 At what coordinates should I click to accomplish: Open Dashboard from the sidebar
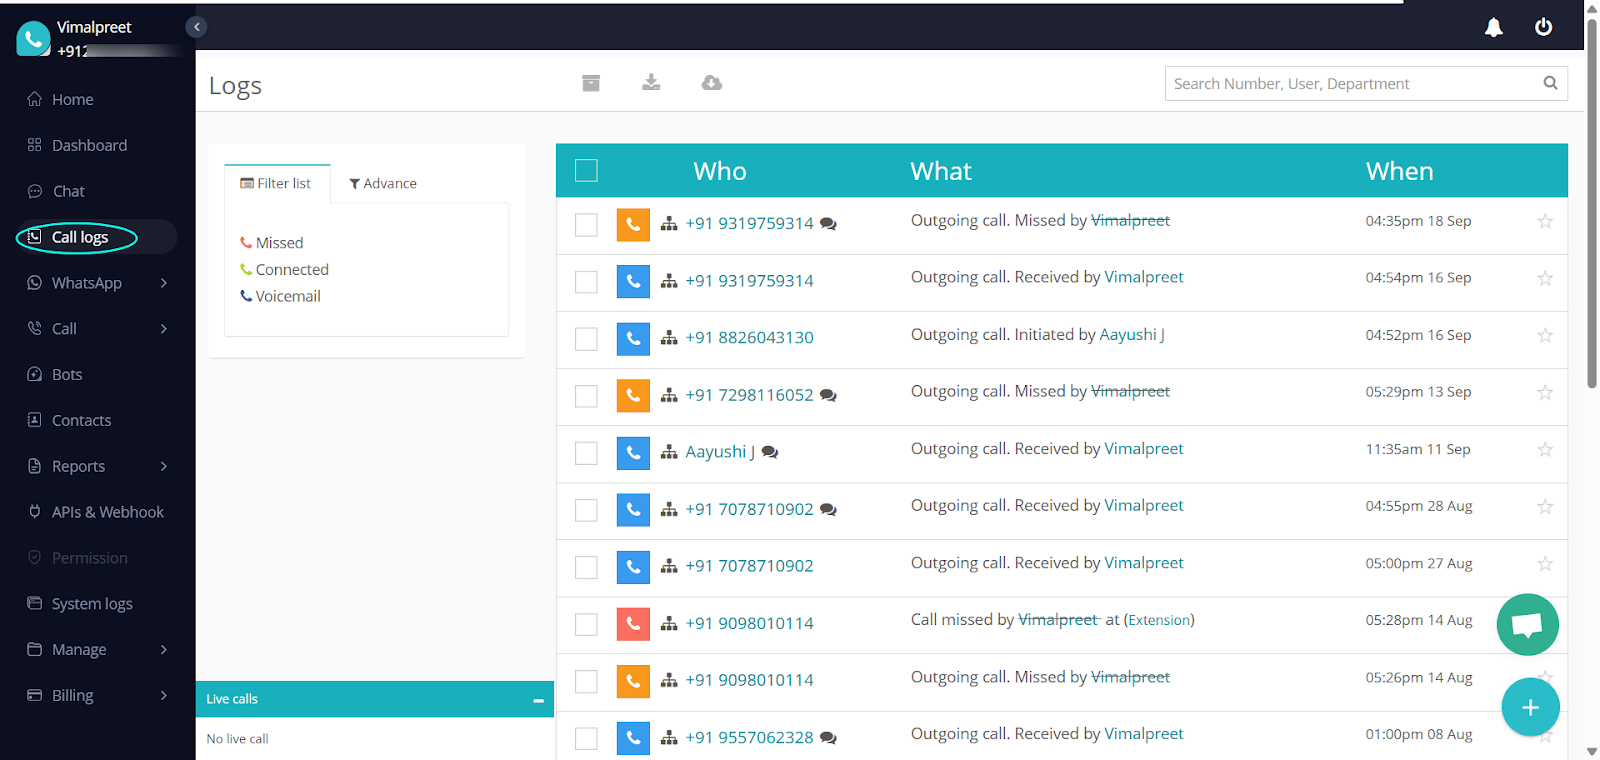(89, 145)
